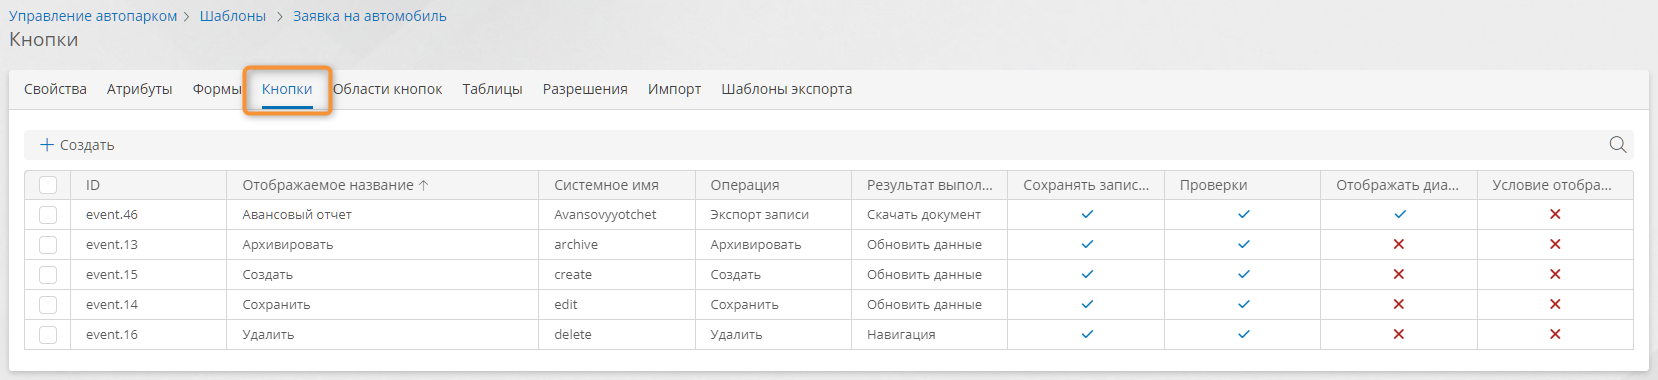The image size is (1658, 380).
Task: Open the Таблицы tab
Action: click(492, 89)
